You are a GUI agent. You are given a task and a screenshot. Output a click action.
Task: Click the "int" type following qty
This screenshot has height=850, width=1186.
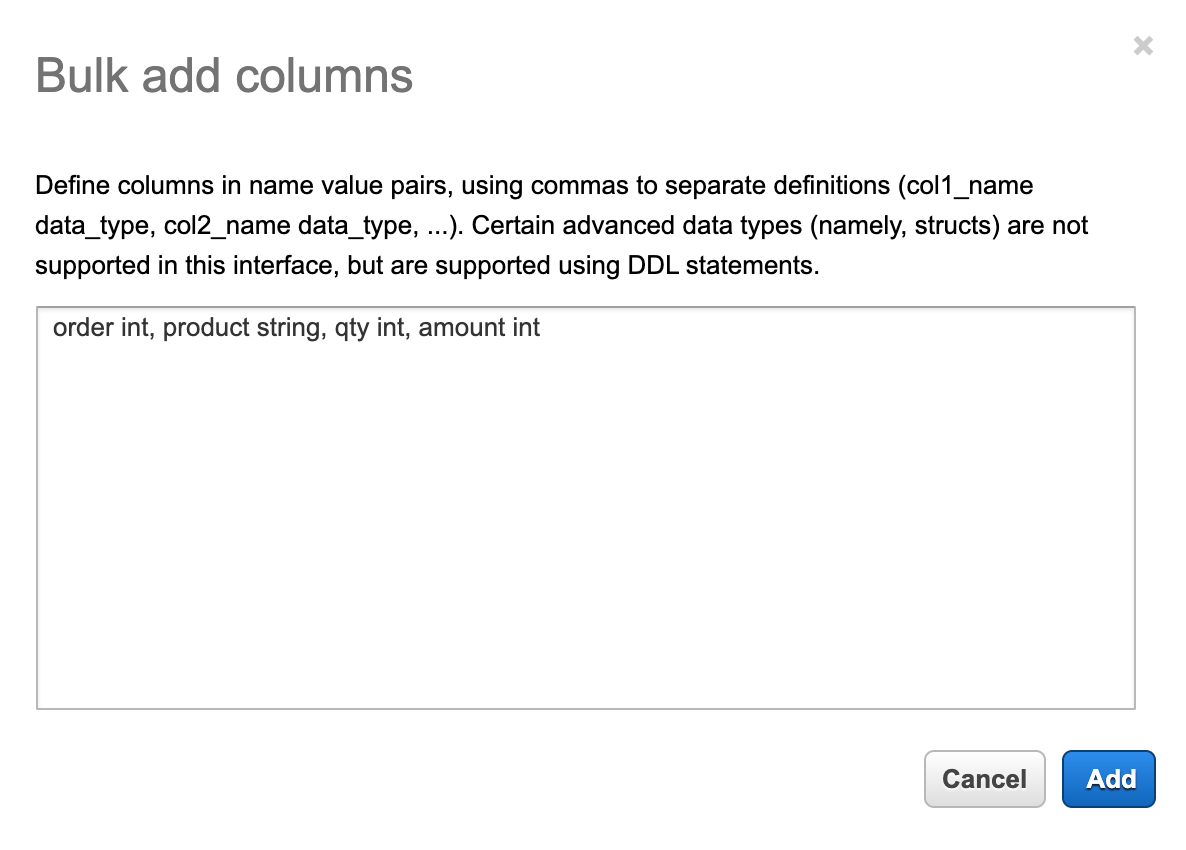(390, 328)
